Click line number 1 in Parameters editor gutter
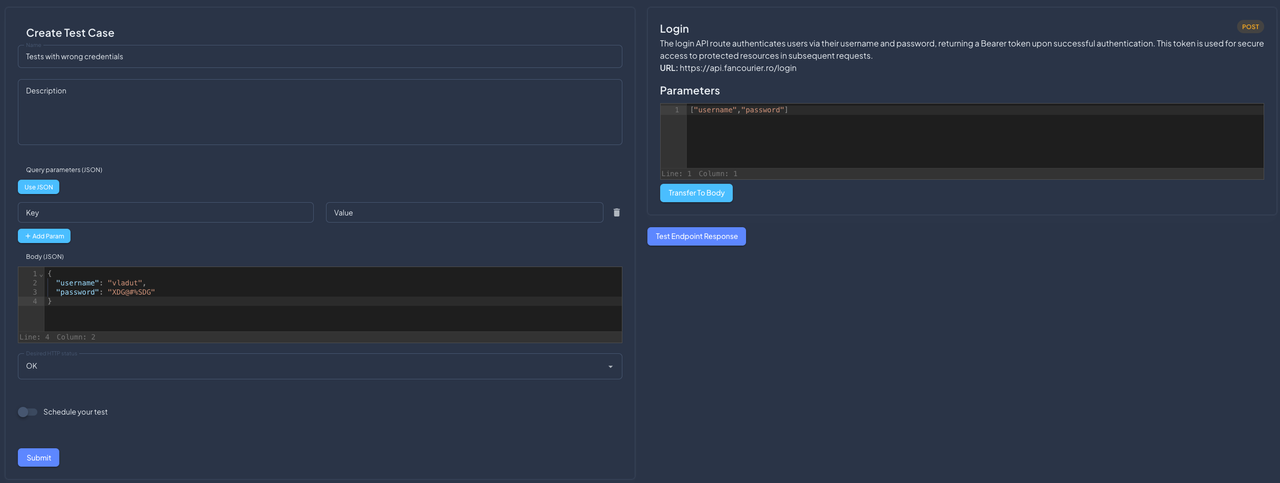The image size is (1280, 483). pyautogui.click(x=677, y=110)
